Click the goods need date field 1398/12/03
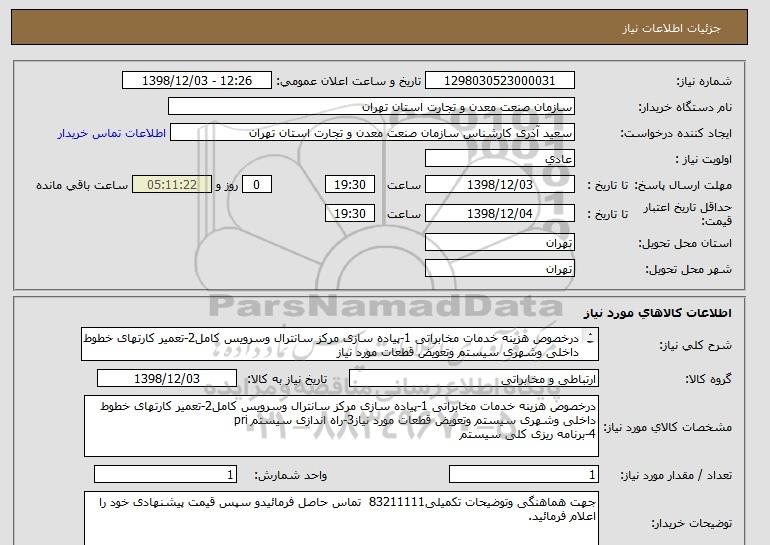Image resolution: width=770 pixels, height=545 pixels. (167, 379)
